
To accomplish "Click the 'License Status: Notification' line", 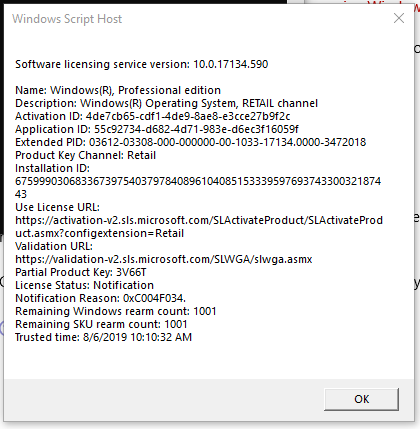I will click(85, 285).
